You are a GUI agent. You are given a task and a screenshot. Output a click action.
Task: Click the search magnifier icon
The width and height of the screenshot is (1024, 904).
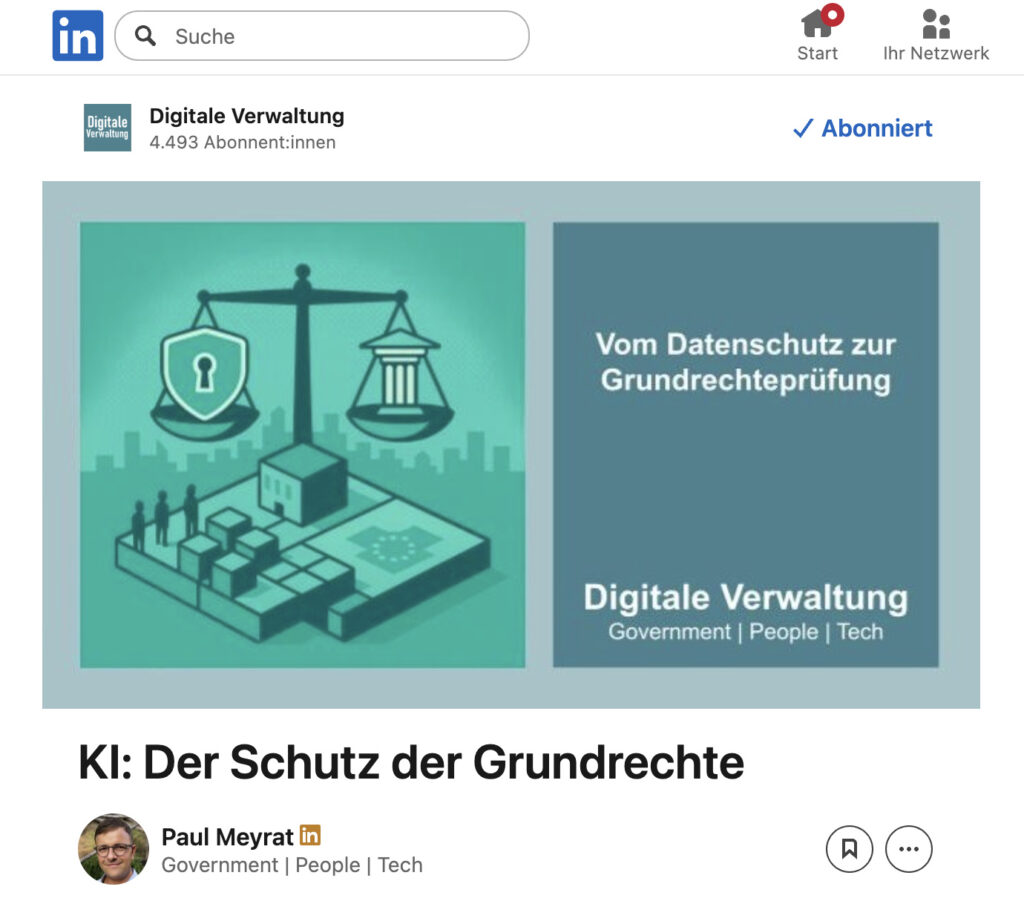pyautogui.click(x=145, y=35)
